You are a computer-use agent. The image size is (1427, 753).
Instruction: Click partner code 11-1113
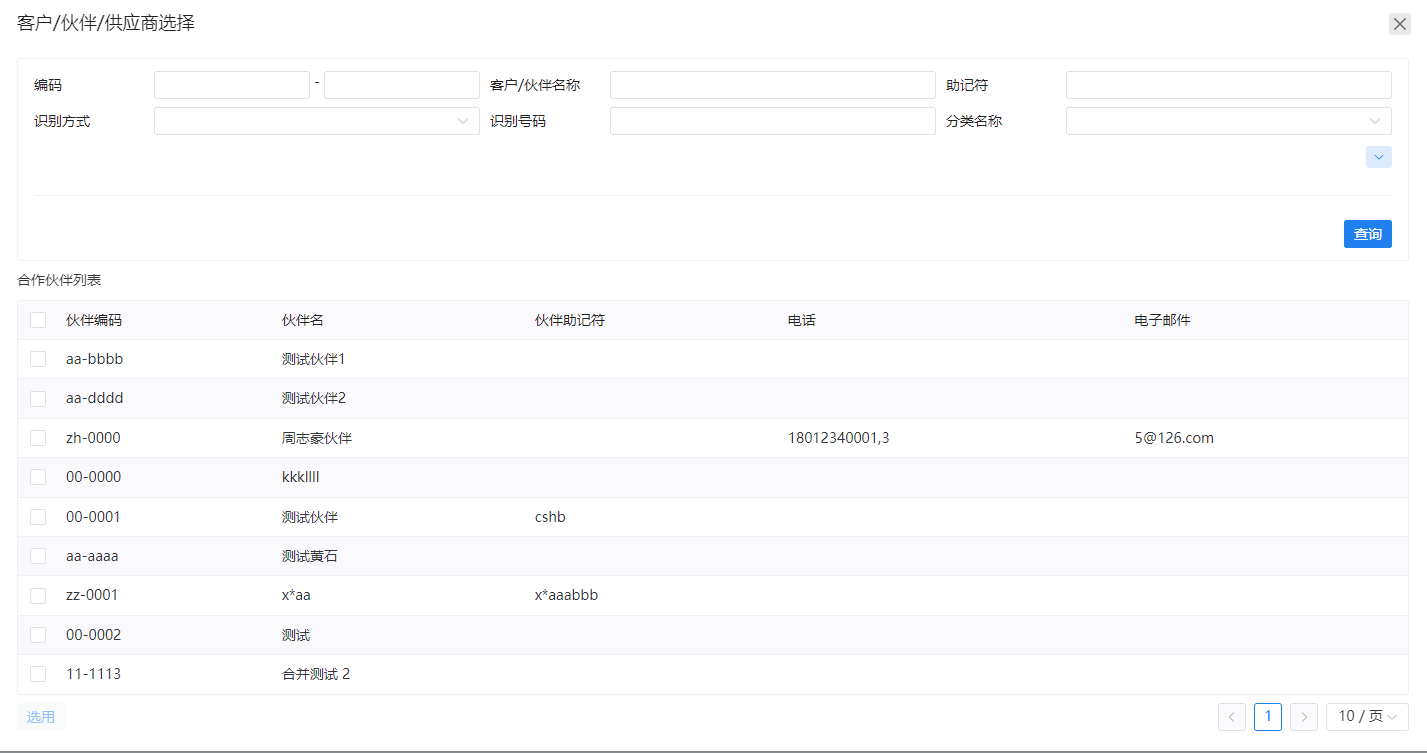click(93, 674)
